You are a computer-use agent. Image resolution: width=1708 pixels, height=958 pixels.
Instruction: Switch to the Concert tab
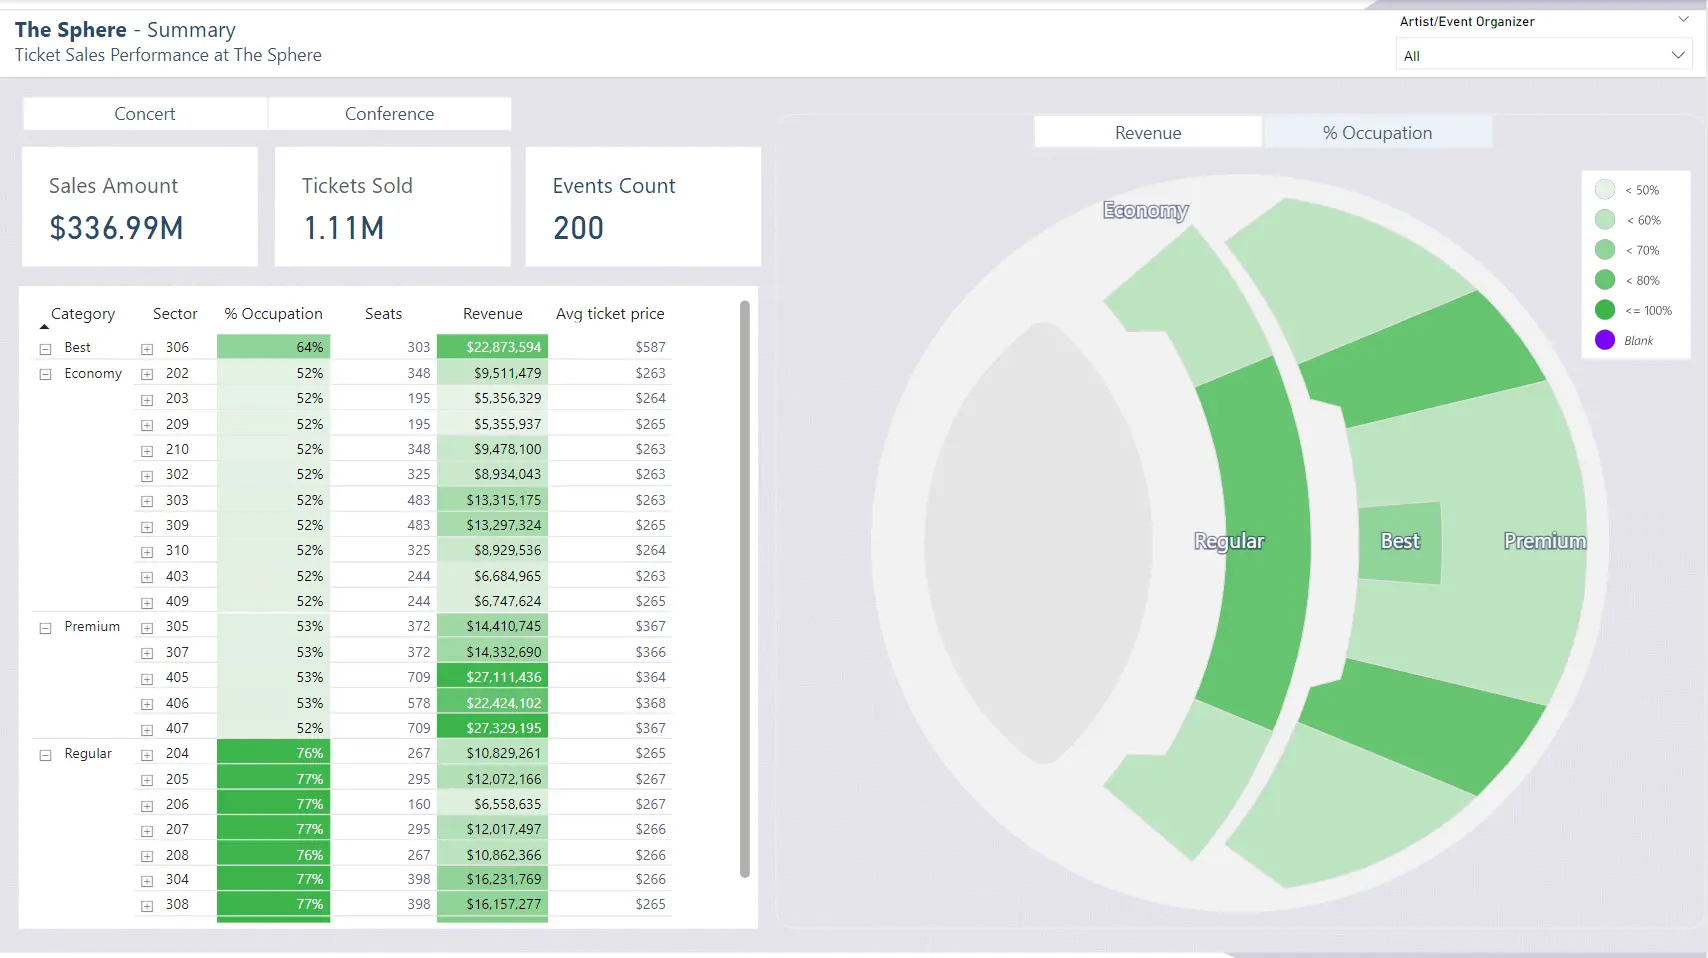[144, 113]
